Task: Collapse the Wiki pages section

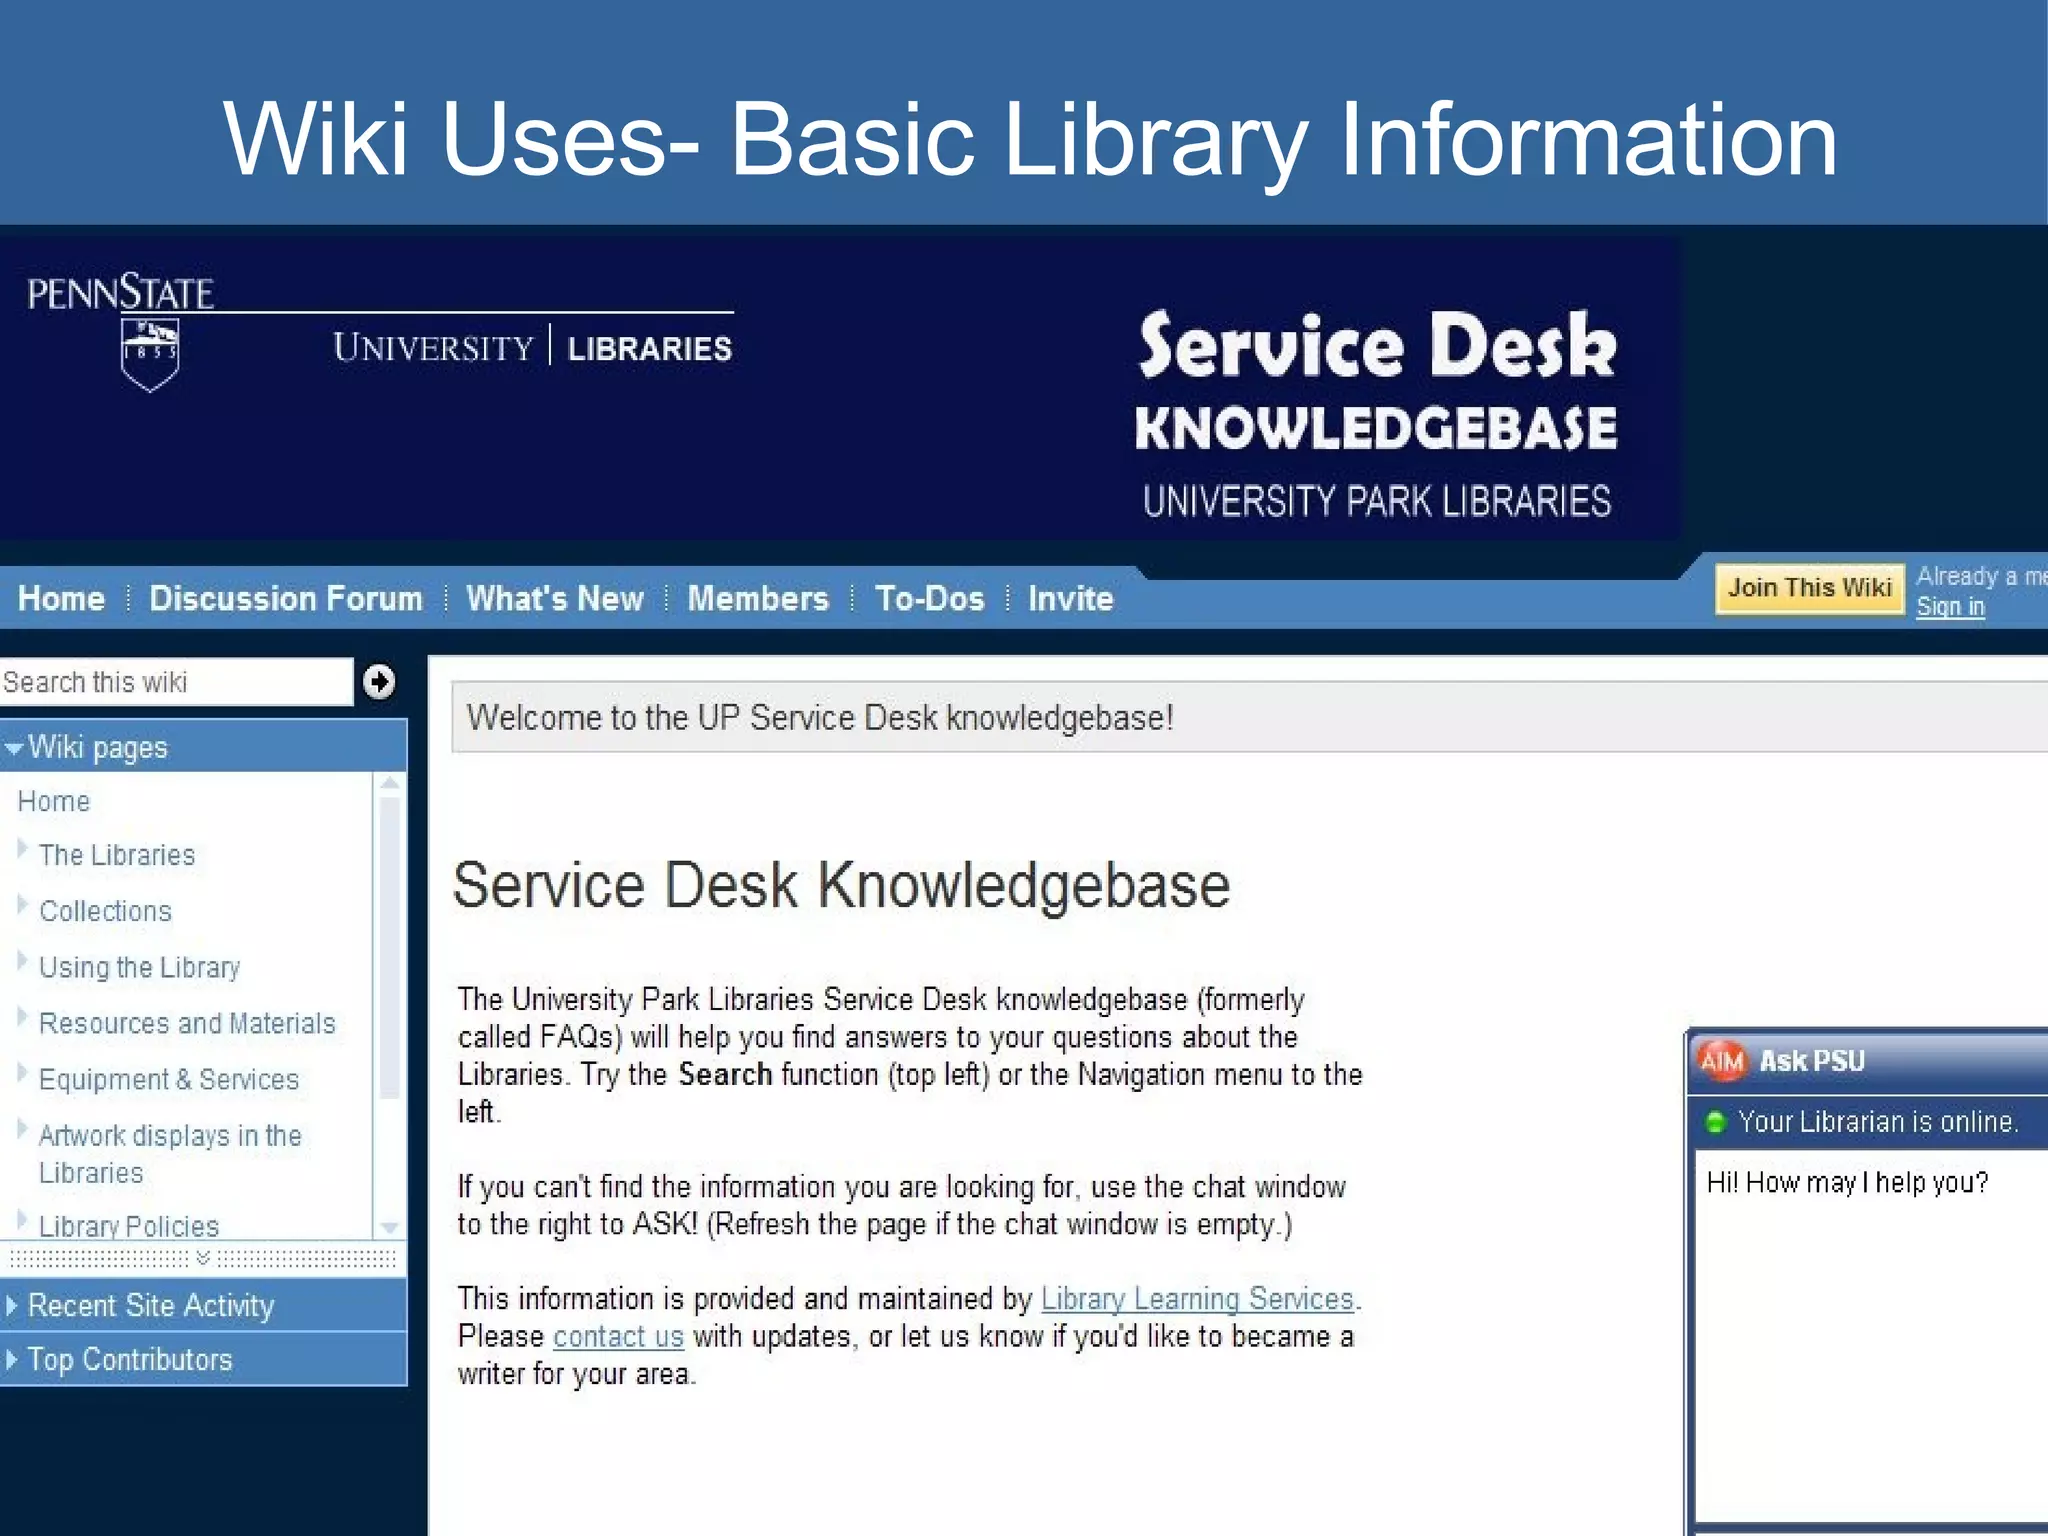Action: pyautogui.click(x=14, y=748)
